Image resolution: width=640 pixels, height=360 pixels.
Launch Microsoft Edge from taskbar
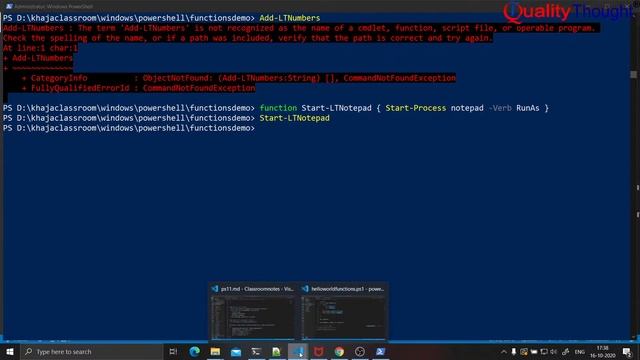(x=195, y=351)
